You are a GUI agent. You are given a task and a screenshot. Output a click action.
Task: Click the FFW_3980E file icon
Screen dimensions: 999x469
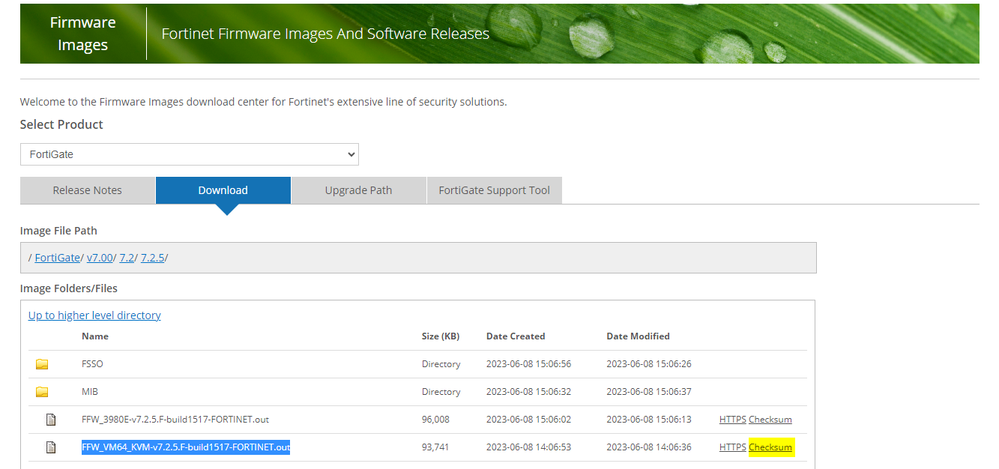50,420
